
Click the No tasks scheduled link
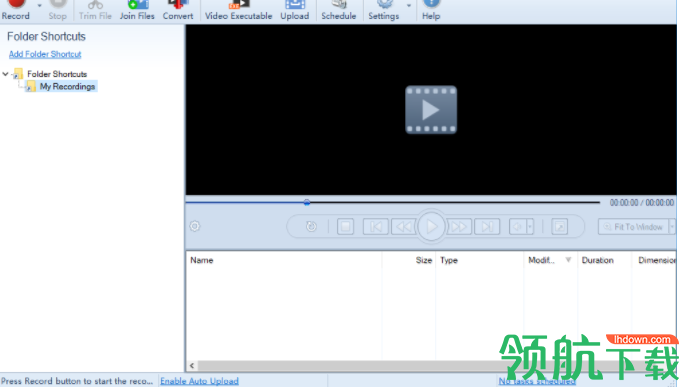point(537,381)
